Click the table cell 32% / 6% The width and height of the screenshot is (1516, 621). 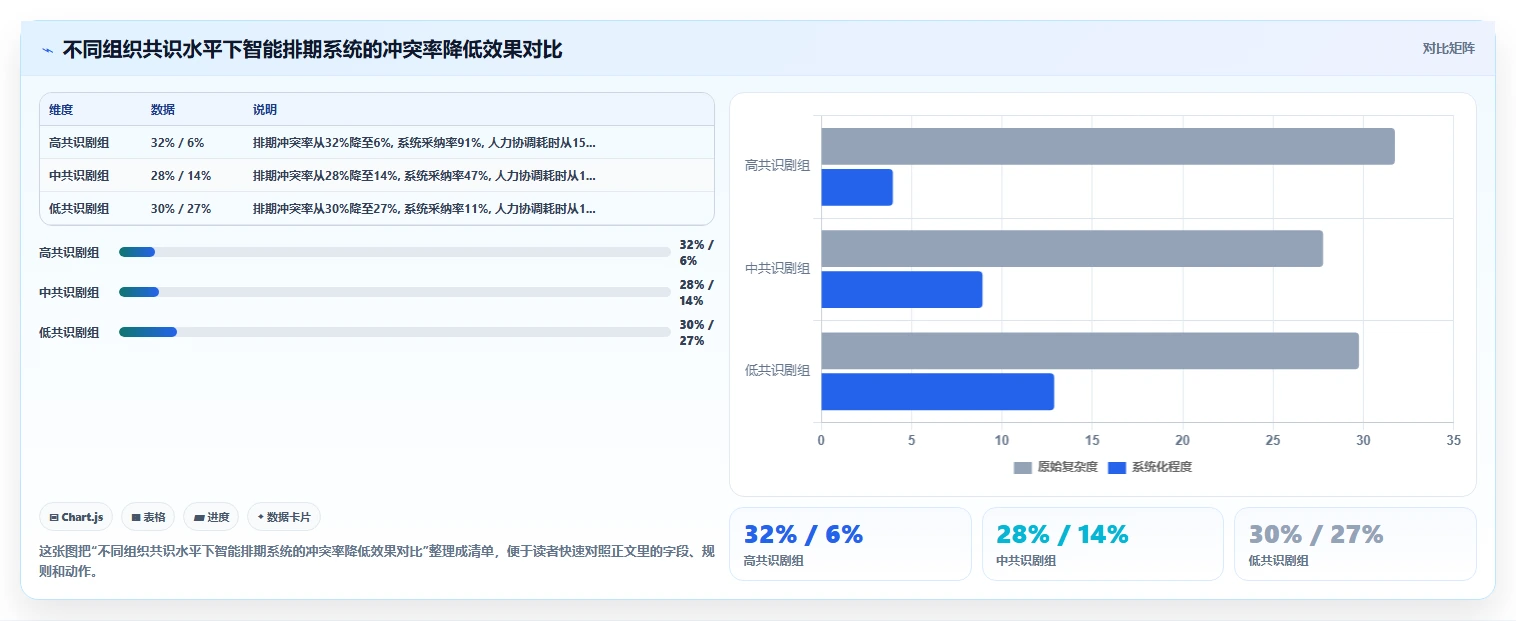(x=177, y=142)
